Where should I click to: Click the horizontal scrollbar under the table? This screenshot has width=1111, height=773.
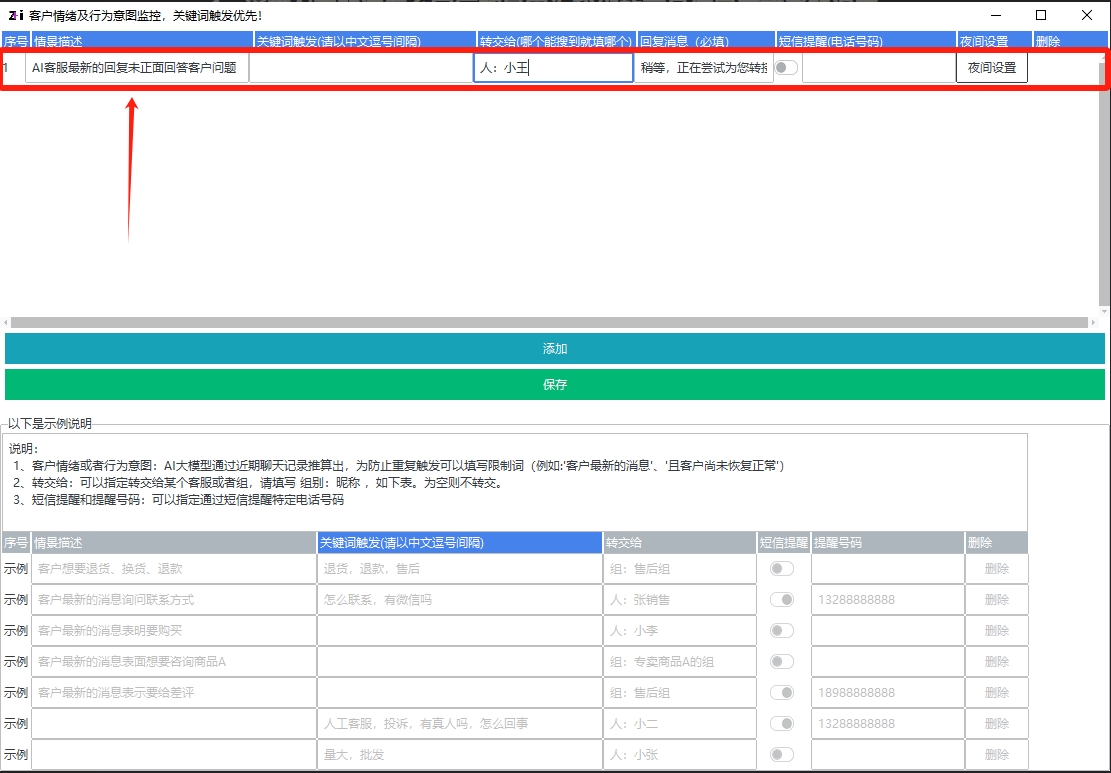pos(548,323)
